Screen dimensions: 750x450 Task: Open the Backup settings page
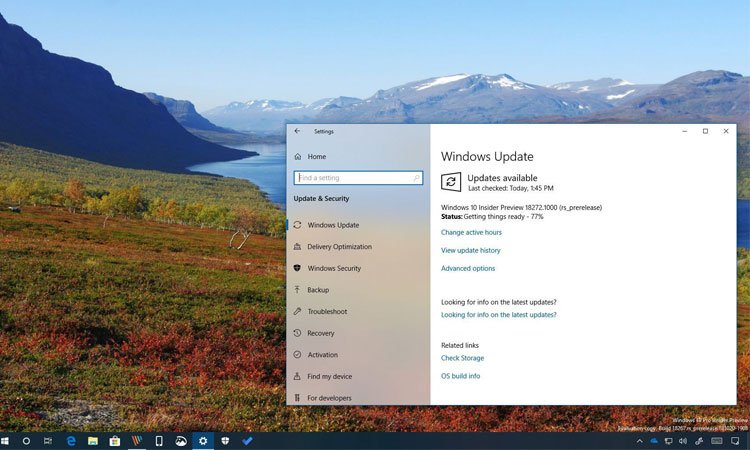pyautogui.click(x=318, y=290)
